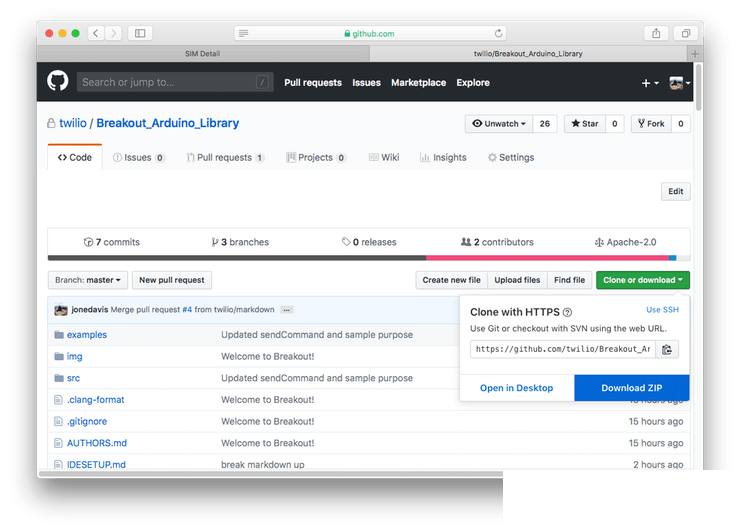Screen dimensions: 740x531
Task: Open the user avatar menu
Action: (x=680, y=83)
